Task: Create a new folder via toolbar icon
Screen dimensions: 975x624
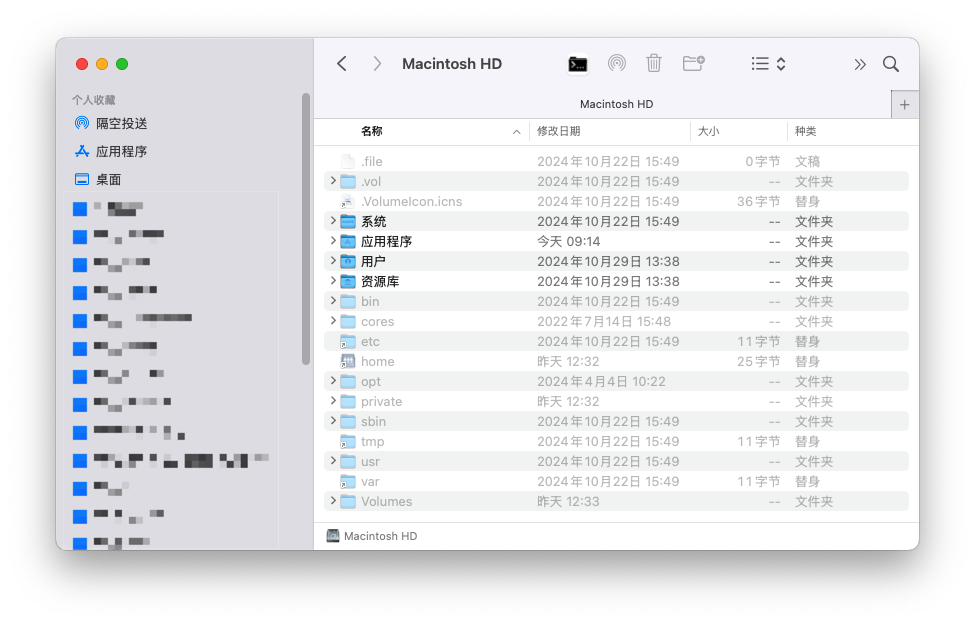Action: pos(693,63)
